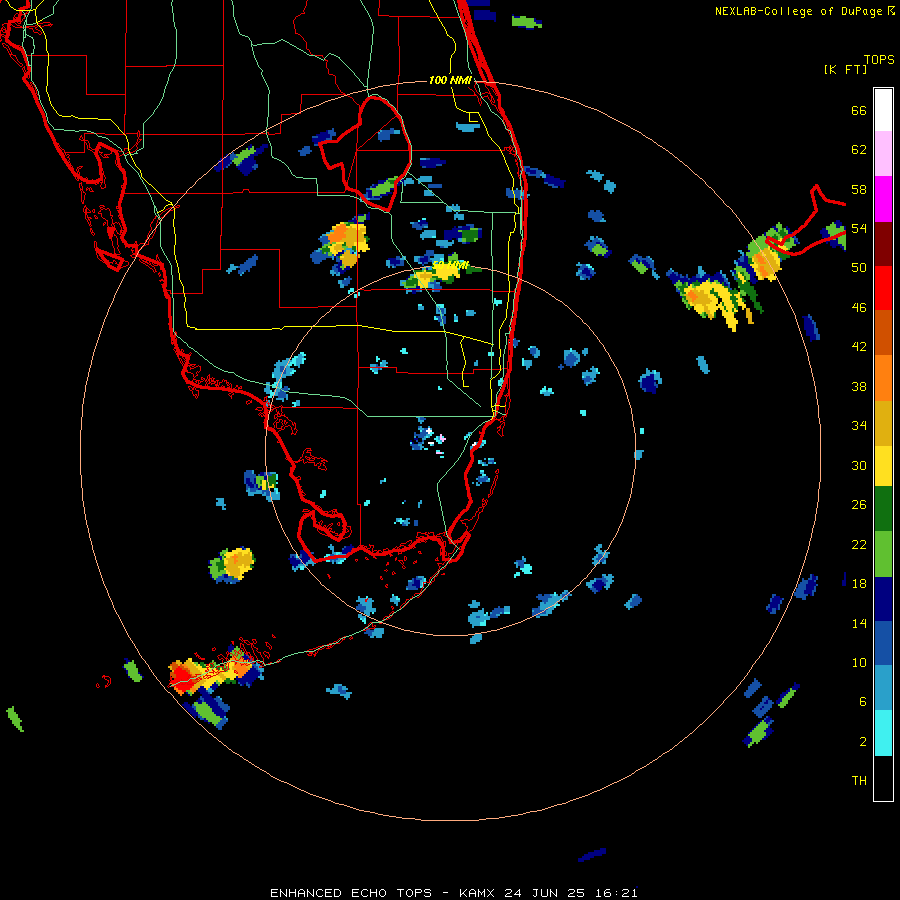Select the bright red legend swatch
Viewport: 900px width, 900px height.
coord(883,288)
